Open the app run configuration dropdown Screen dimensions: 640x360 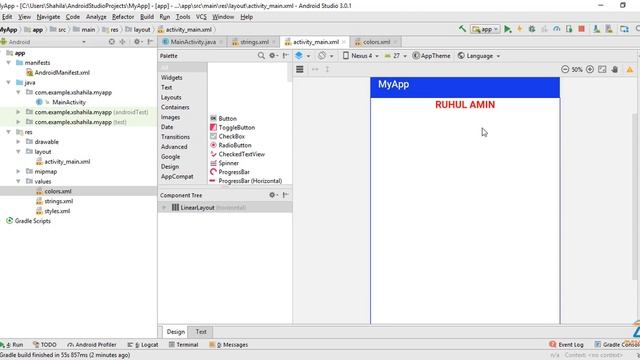(x=485, y=29)
